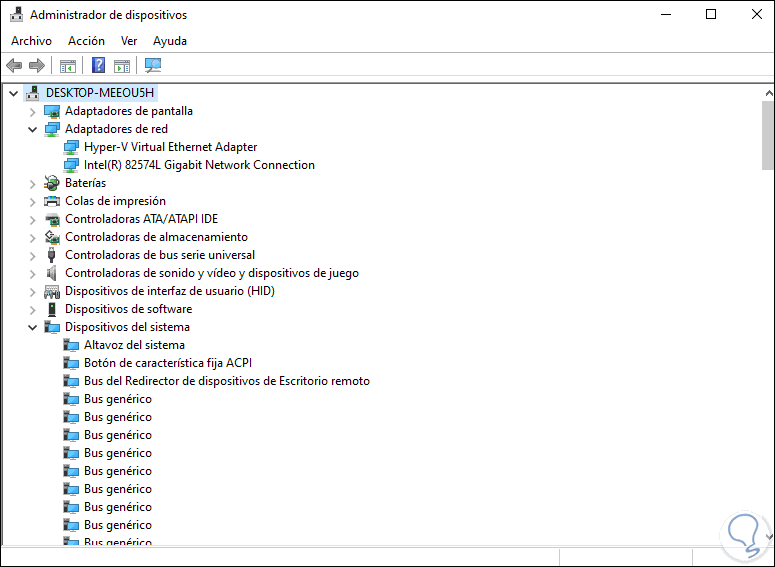
Task: Expand Dispositivos de software
Action: (33, 310)
